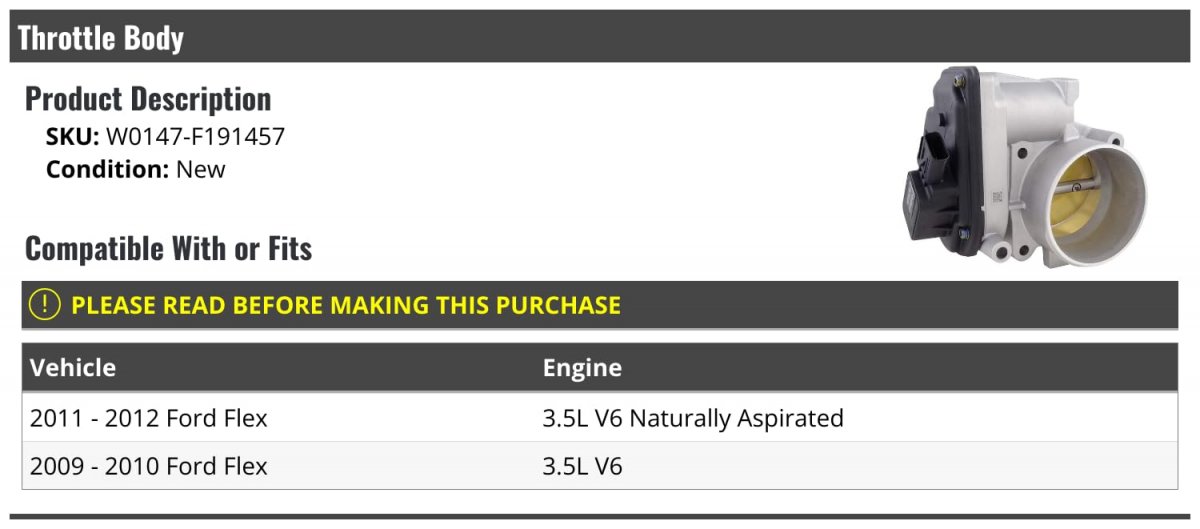Click the SKU number W0147-F191457
The image size is (1200, 529).
click(195, 137)
